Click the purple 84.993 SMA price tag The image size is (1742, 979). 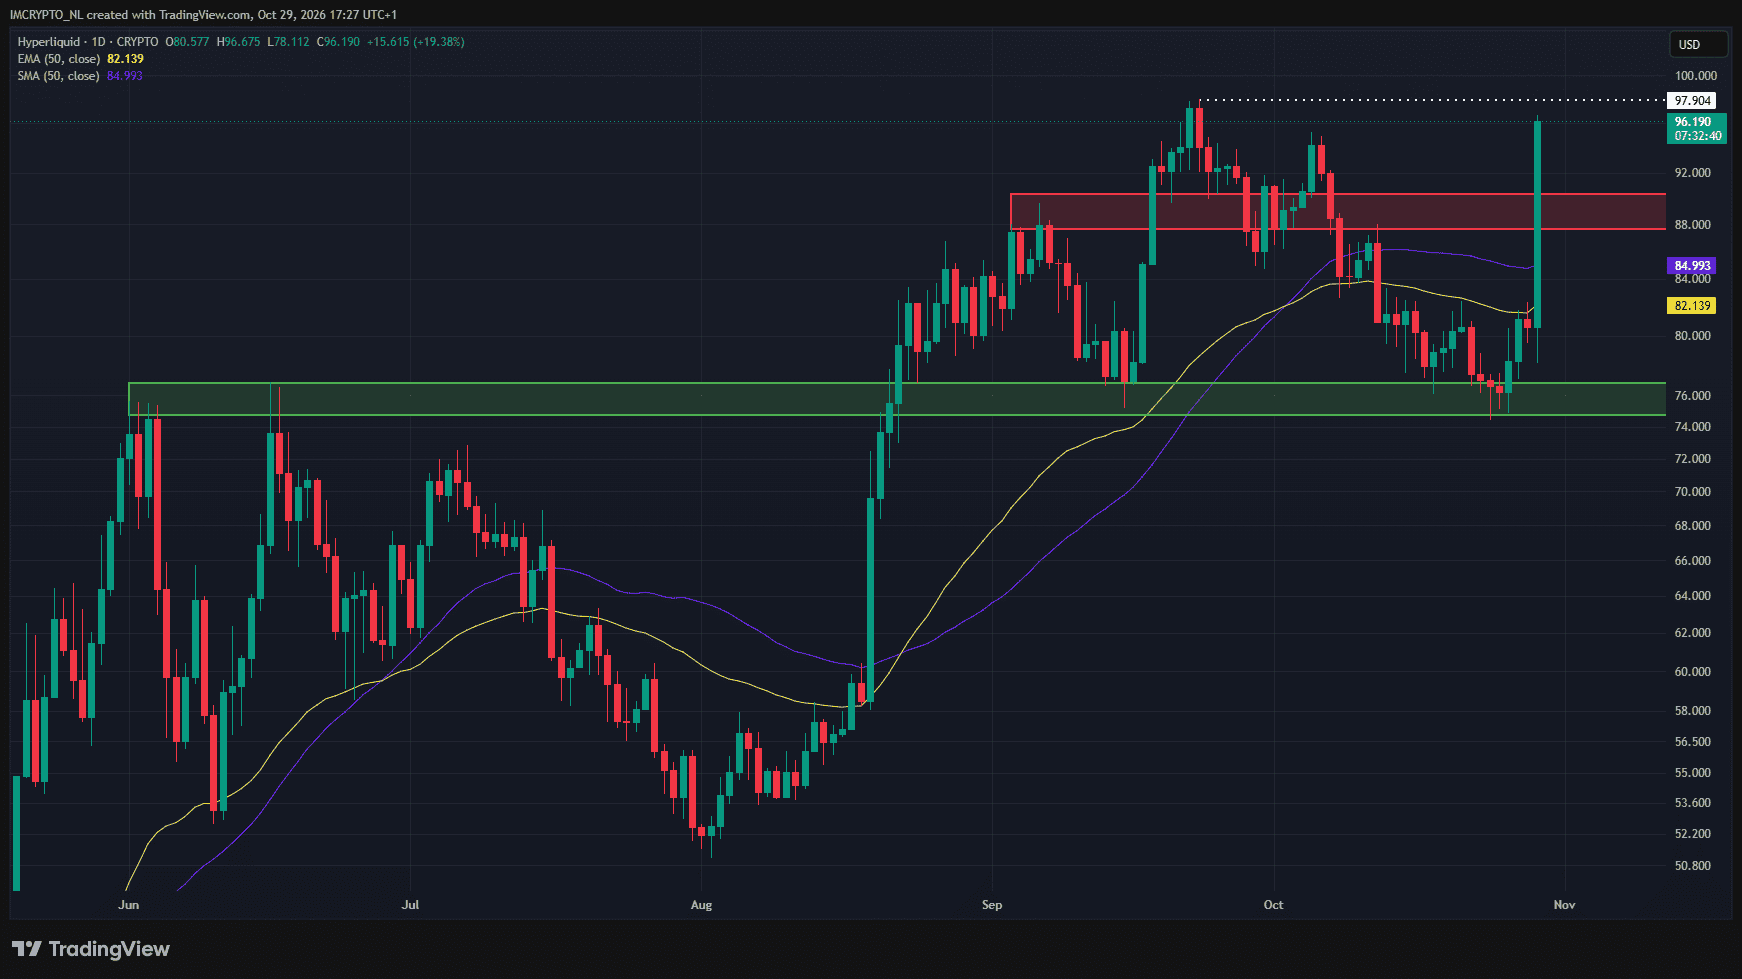(1692, 266)
